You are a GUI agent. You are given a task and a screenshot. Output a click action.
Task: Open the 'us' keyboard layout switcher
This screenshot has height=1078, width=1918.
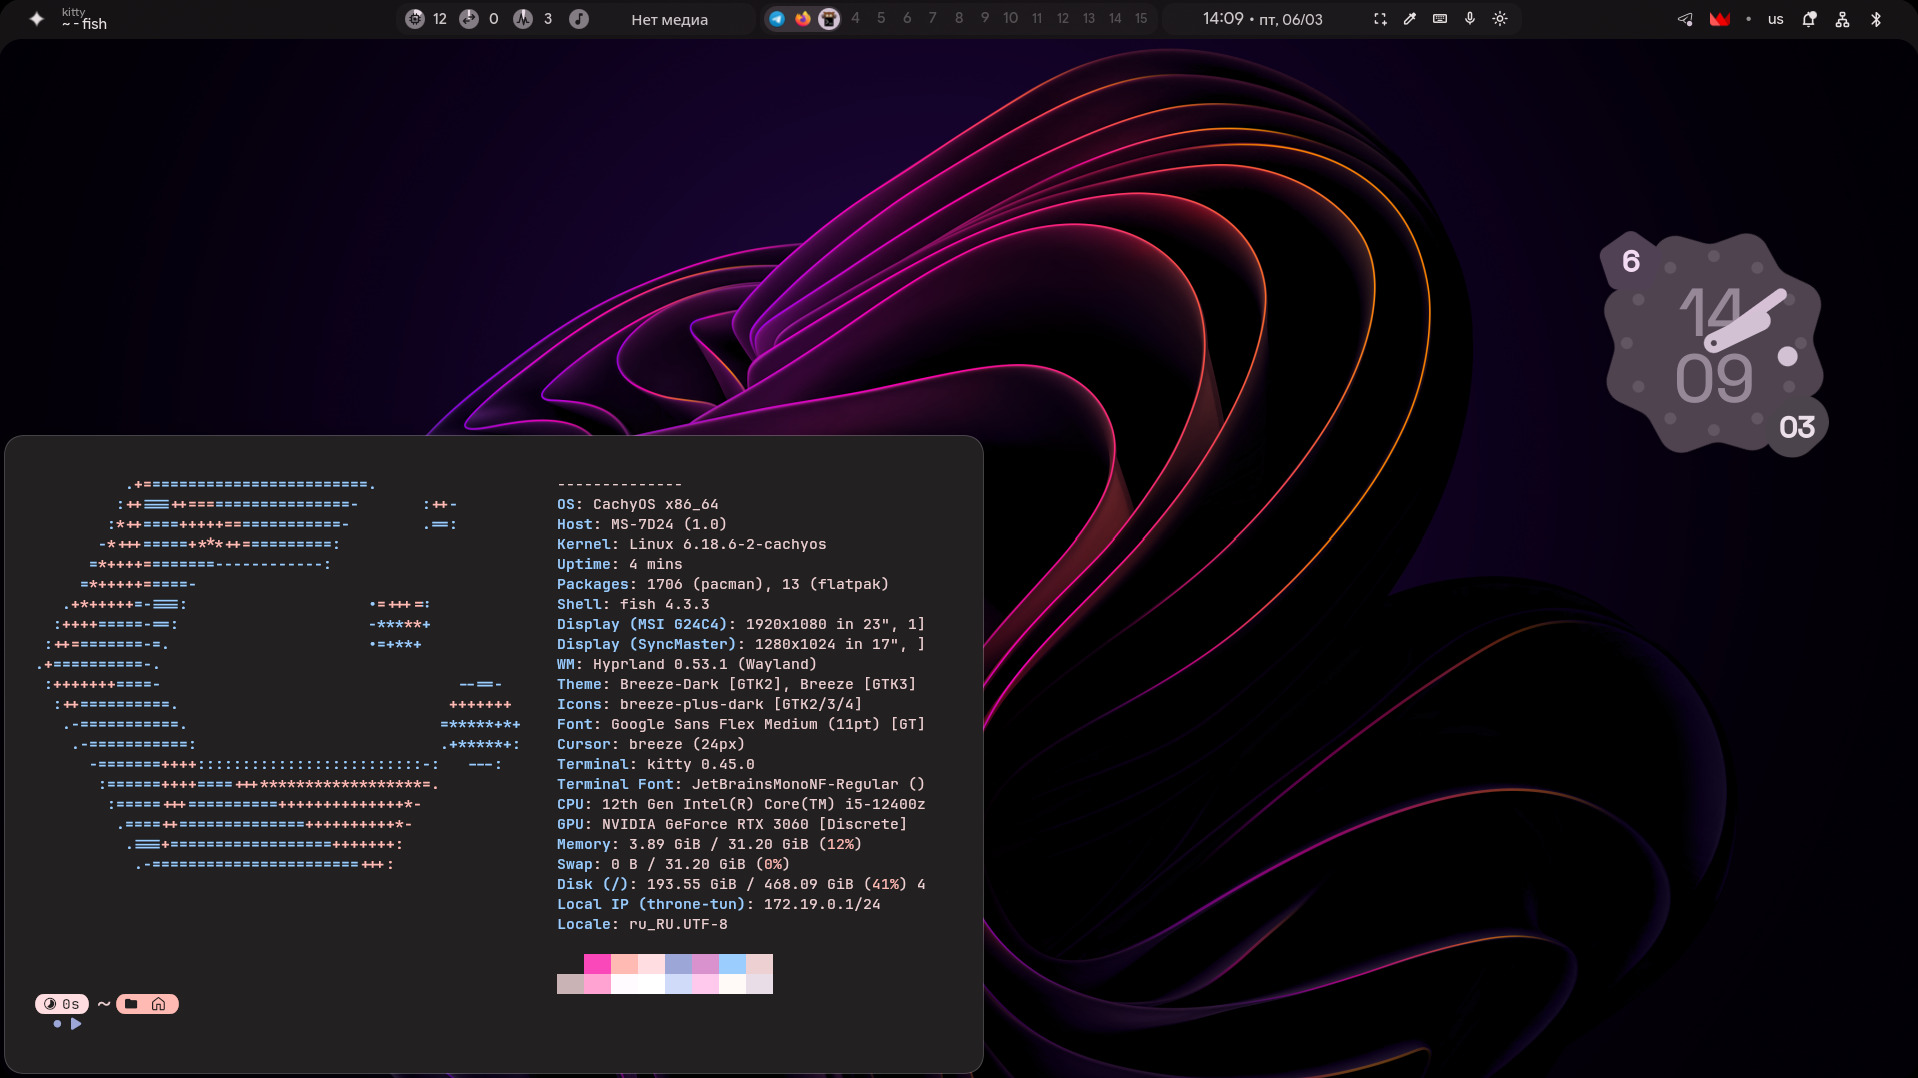coord(1775,19)
